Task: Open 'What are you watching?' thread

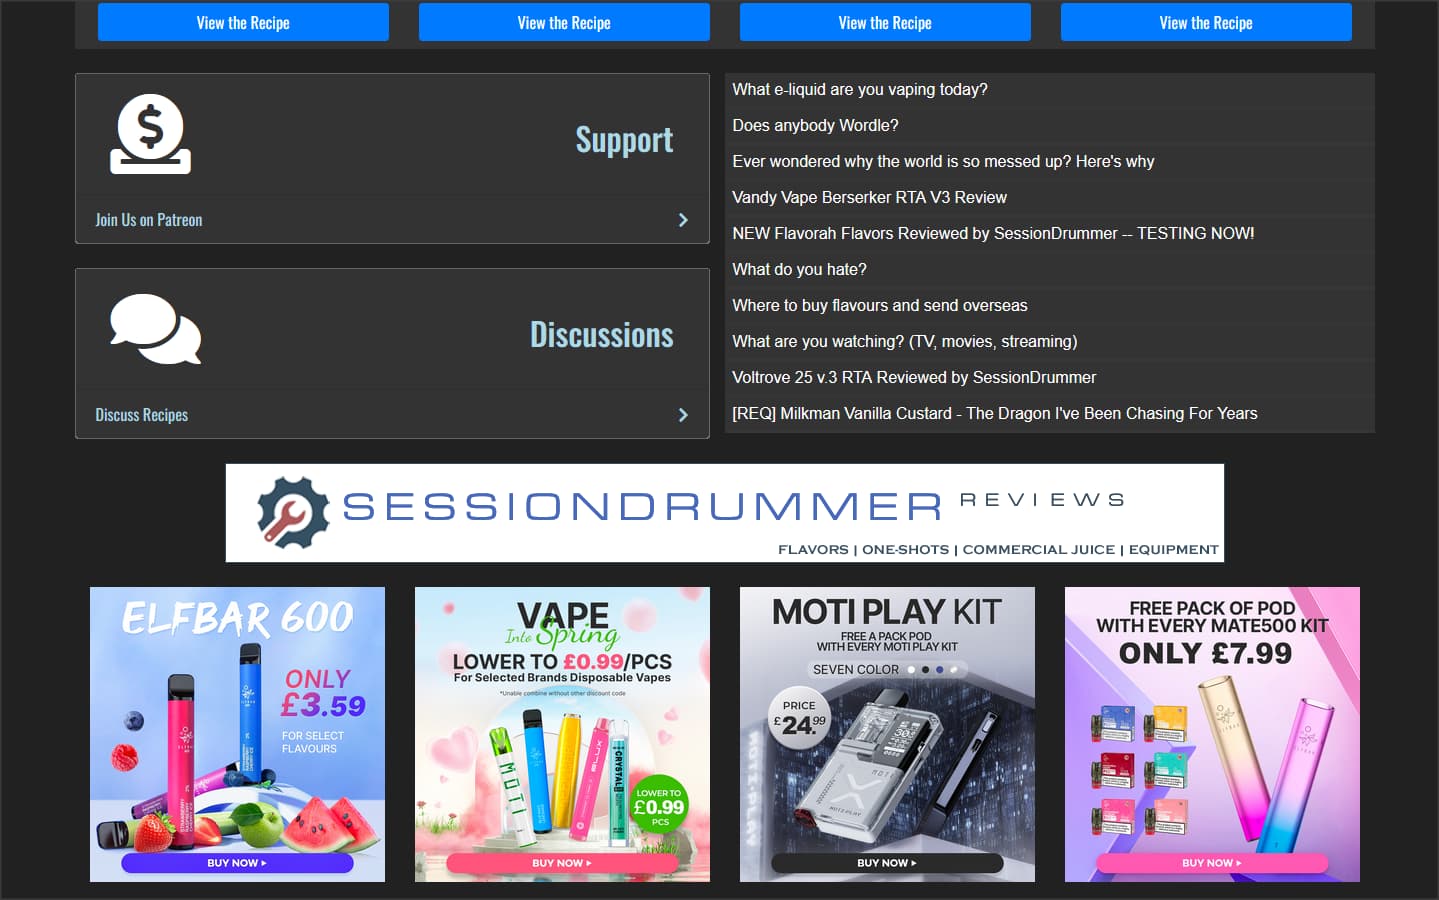Action: pyautogui.click(x=905, y=342)
